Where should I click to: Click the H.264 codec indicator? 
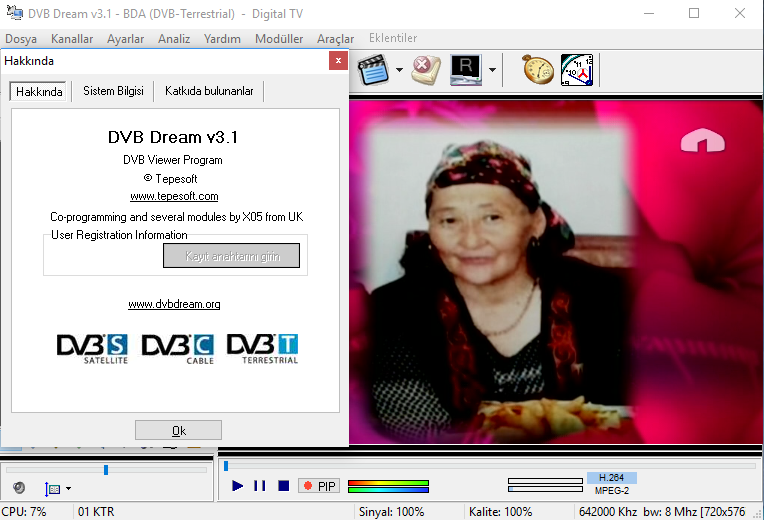(611, 478)
